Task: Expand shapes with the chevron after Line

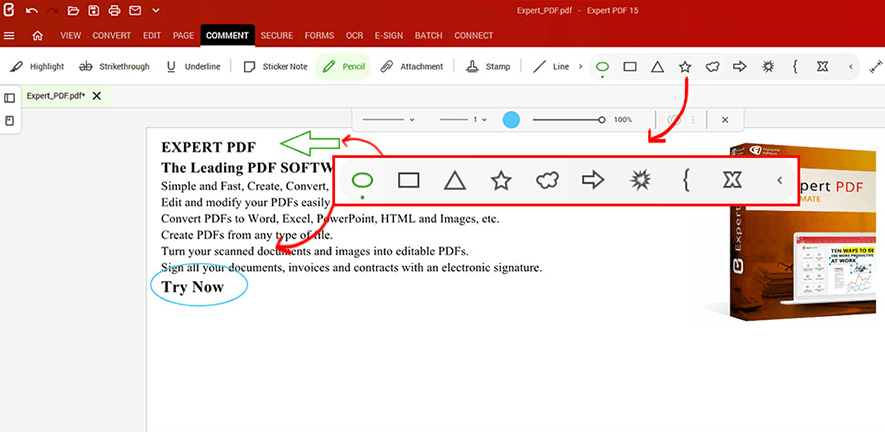Action: [x=580, y=67]
